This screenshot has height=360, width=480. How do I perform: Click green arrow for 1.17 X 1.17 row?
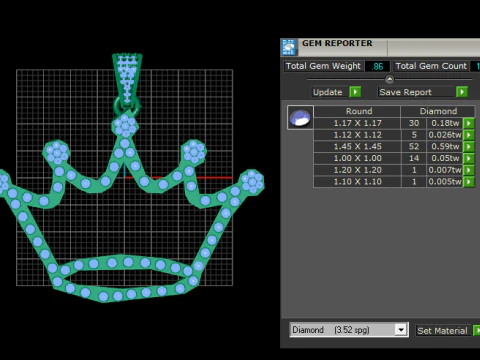[469, 123]
